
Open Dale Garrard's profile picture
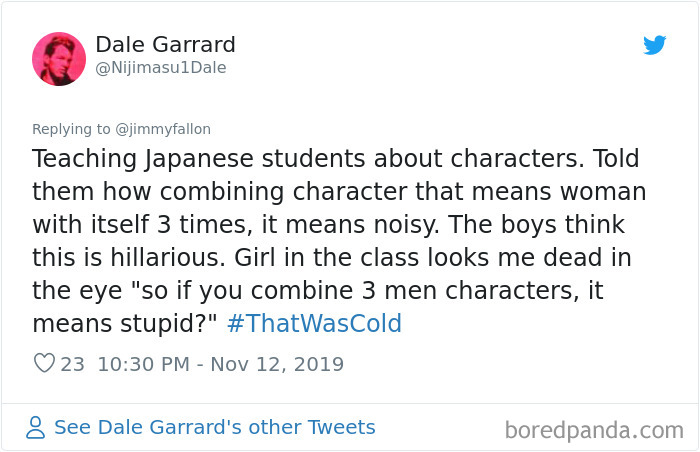[59, 59]
